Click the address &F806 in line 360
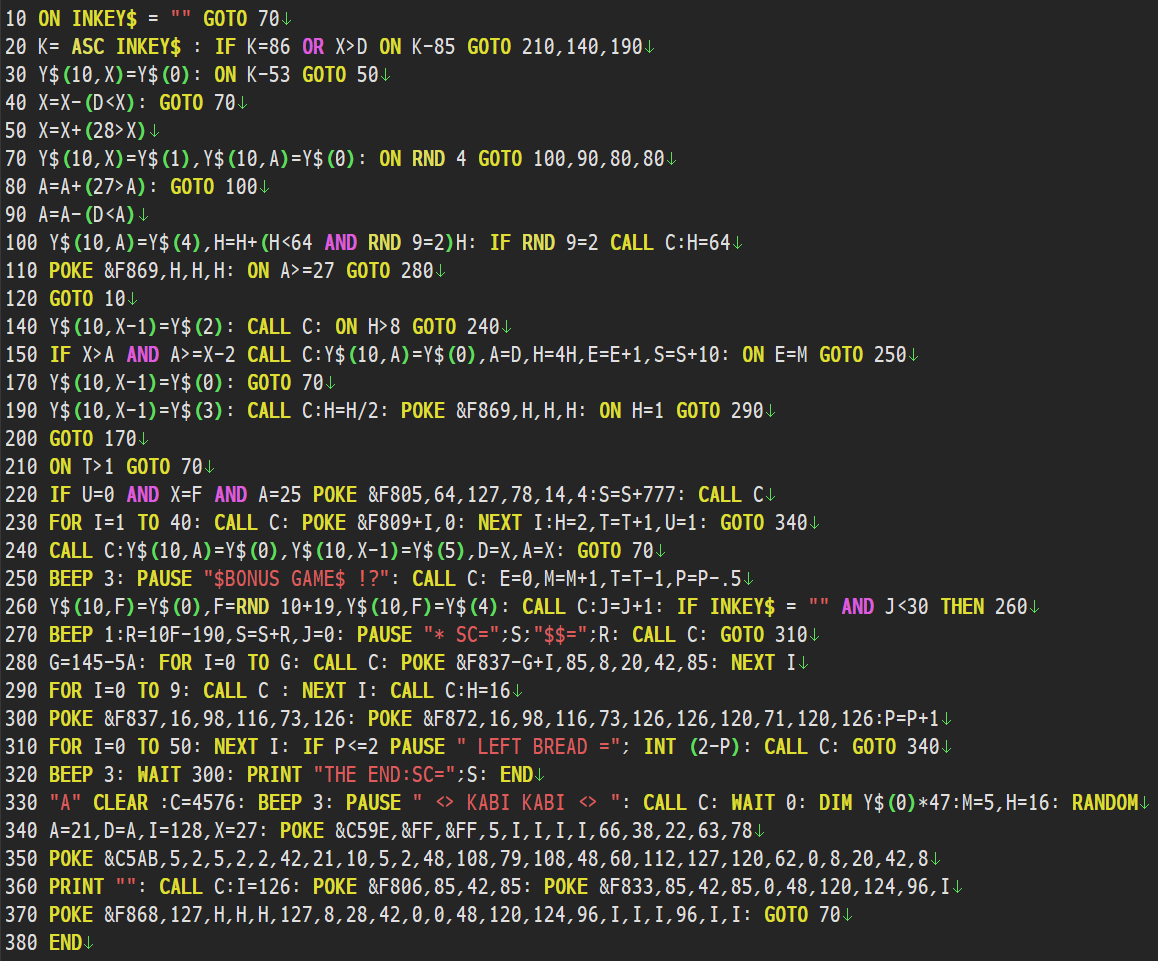This screenshot has width=1158, height=961. (396, 886)
